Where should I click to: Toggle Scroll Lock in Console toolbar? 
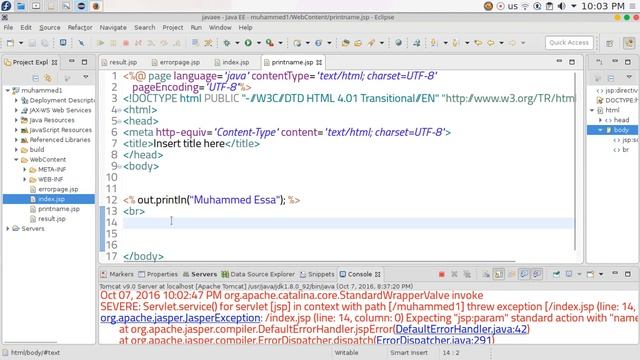(499, 274)
